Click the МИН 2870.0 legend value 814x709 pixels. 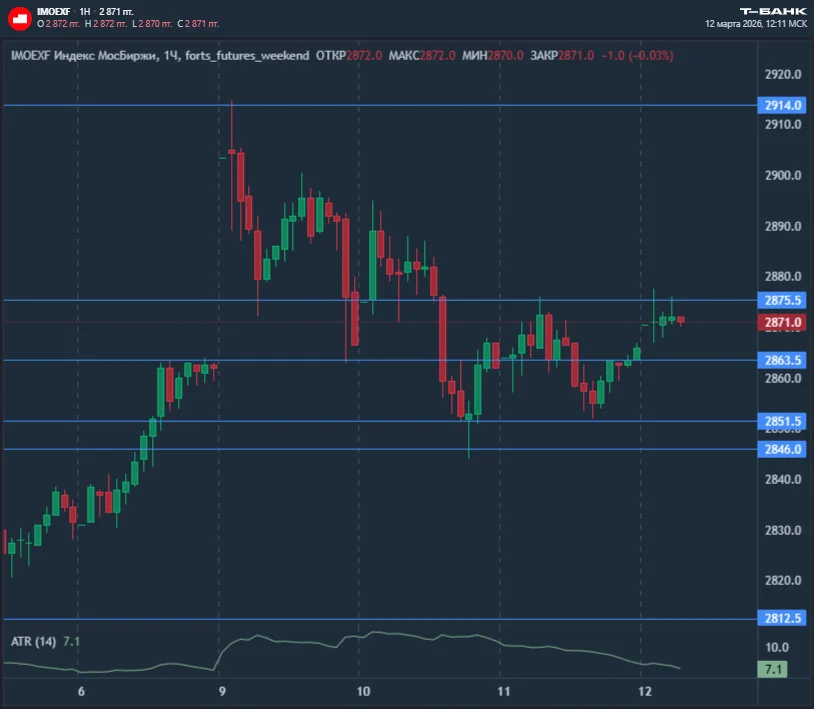[493, 56]
